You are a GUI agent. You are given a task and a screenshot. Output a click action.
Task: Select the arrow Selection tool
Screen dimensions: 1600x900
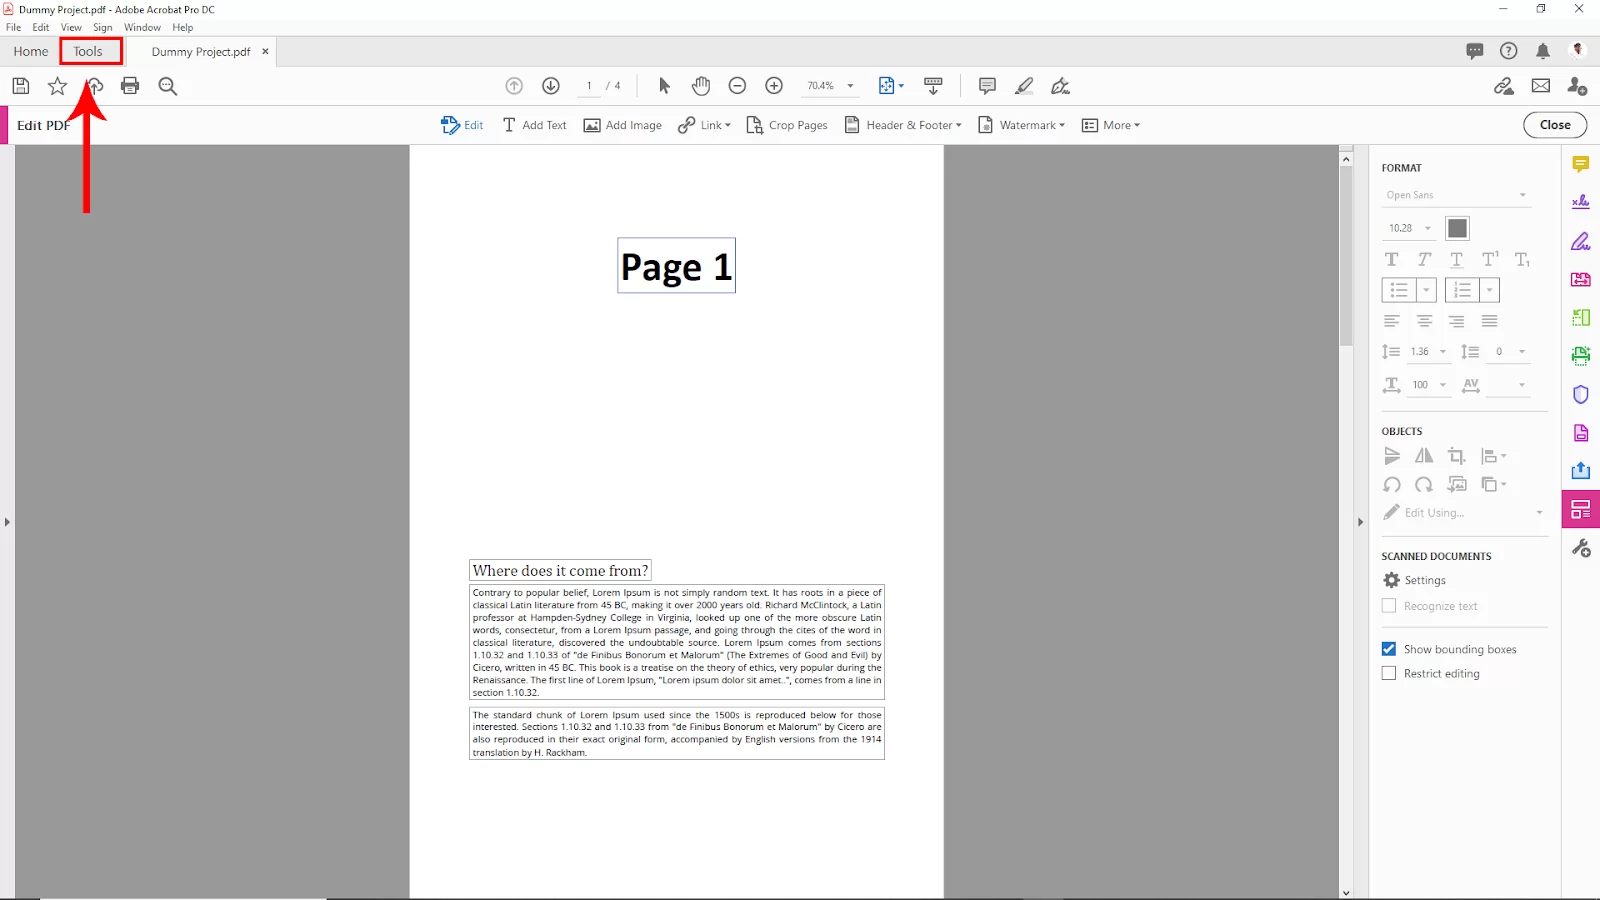(664, 86)
